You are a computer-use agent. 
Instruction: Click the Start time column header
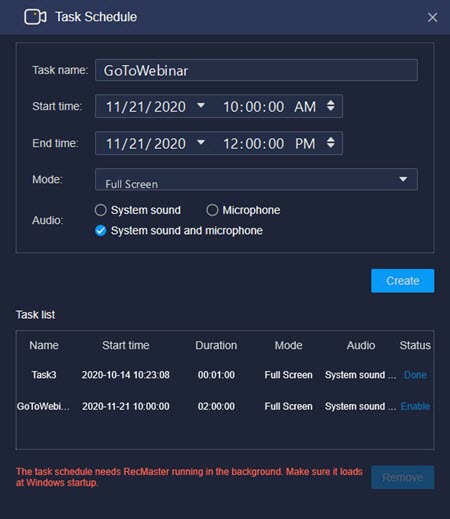[126, 345]
